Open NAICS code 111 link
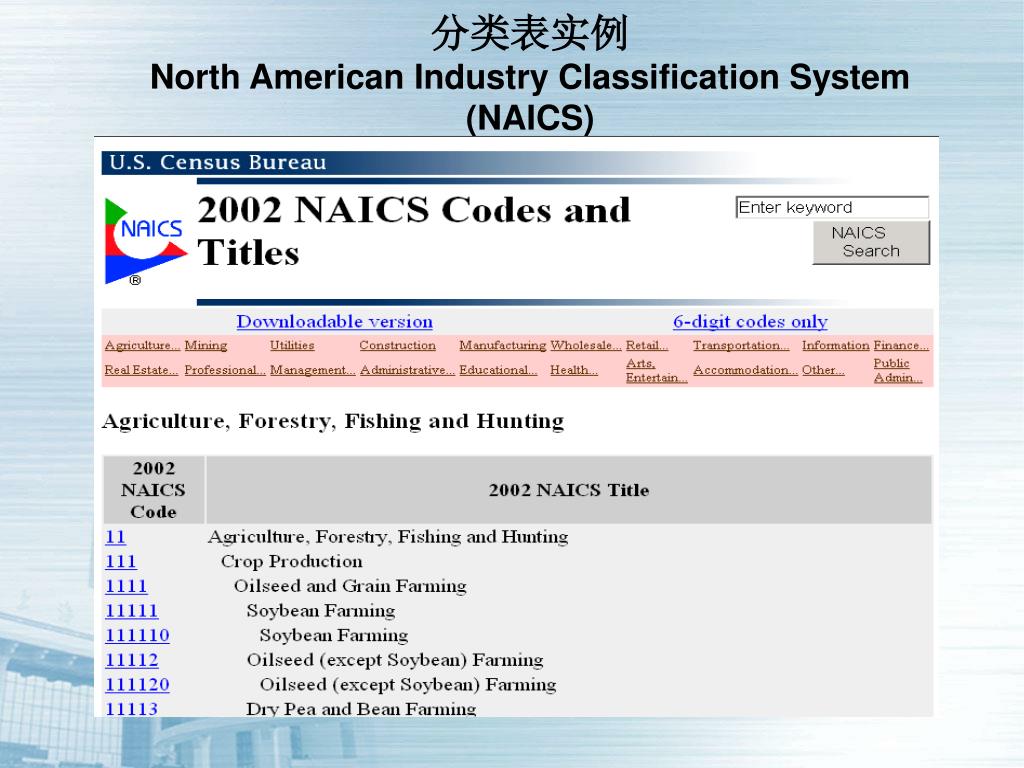Viewport: 1024px width, 768px height. point(121,562)
